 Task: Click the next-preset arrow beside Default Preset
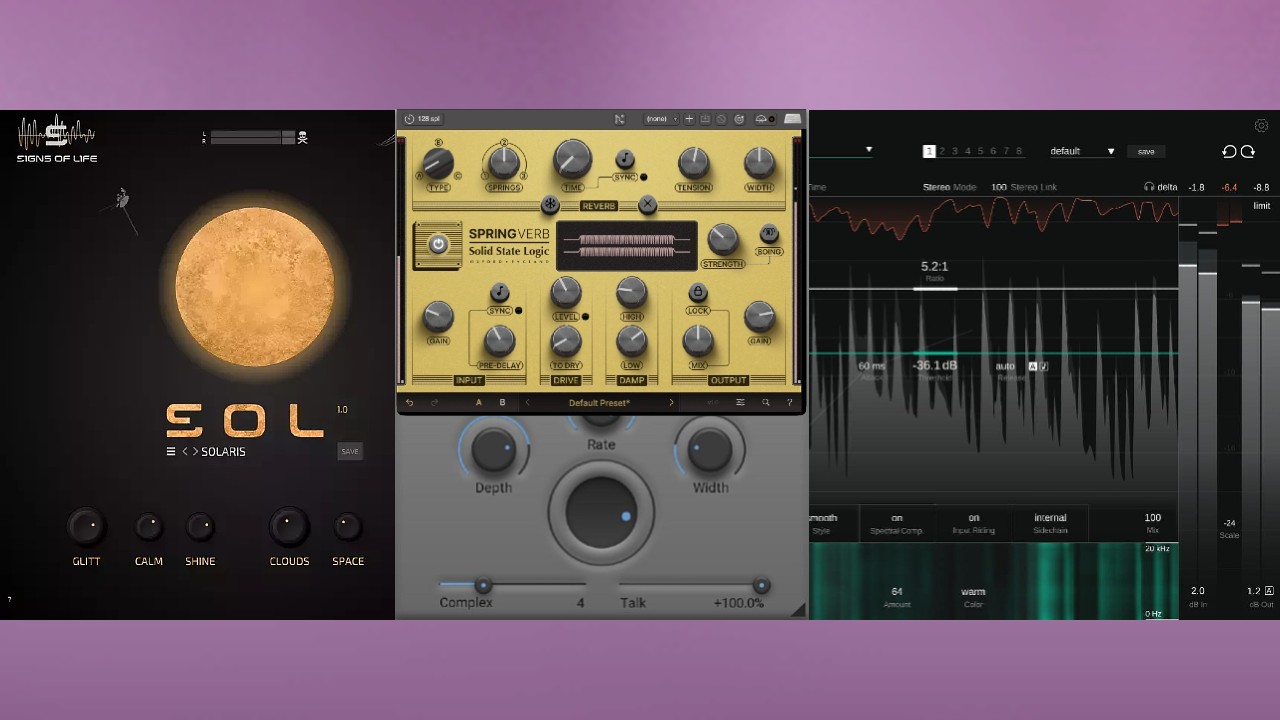click(670, 402)
